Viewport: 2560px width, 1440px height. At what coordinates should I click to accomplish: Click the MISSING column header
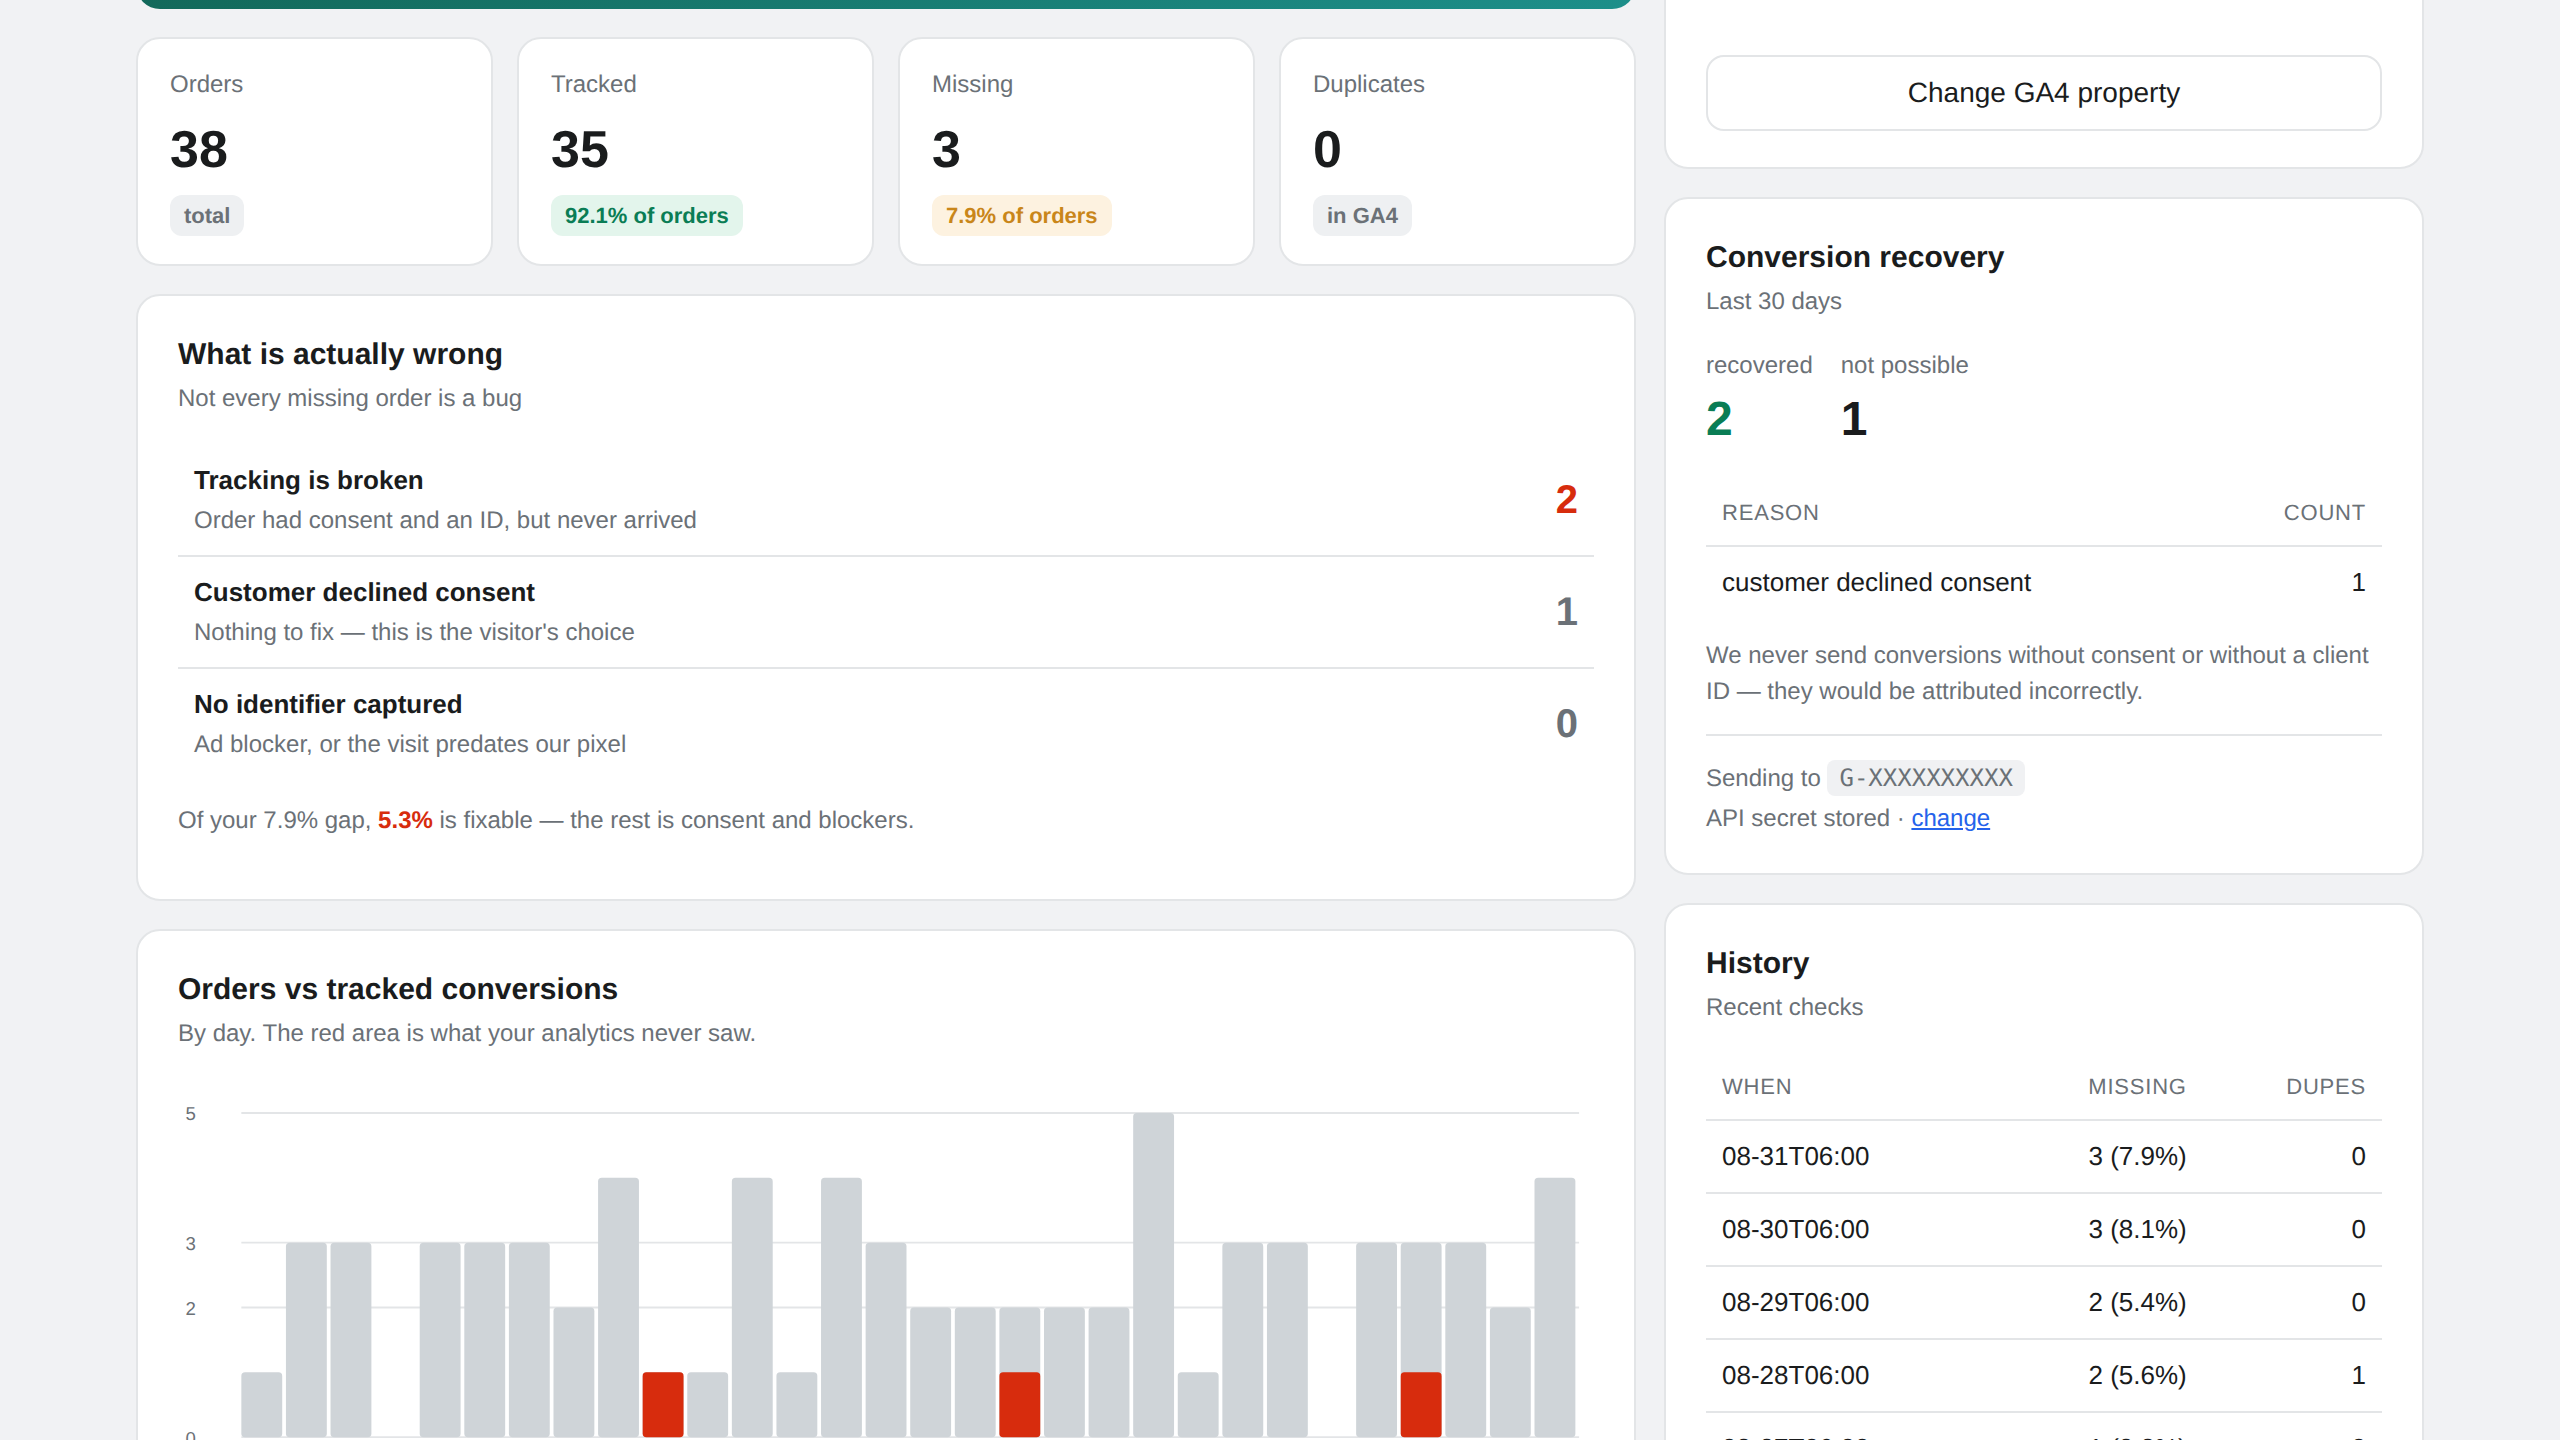coord(2137,1087)
